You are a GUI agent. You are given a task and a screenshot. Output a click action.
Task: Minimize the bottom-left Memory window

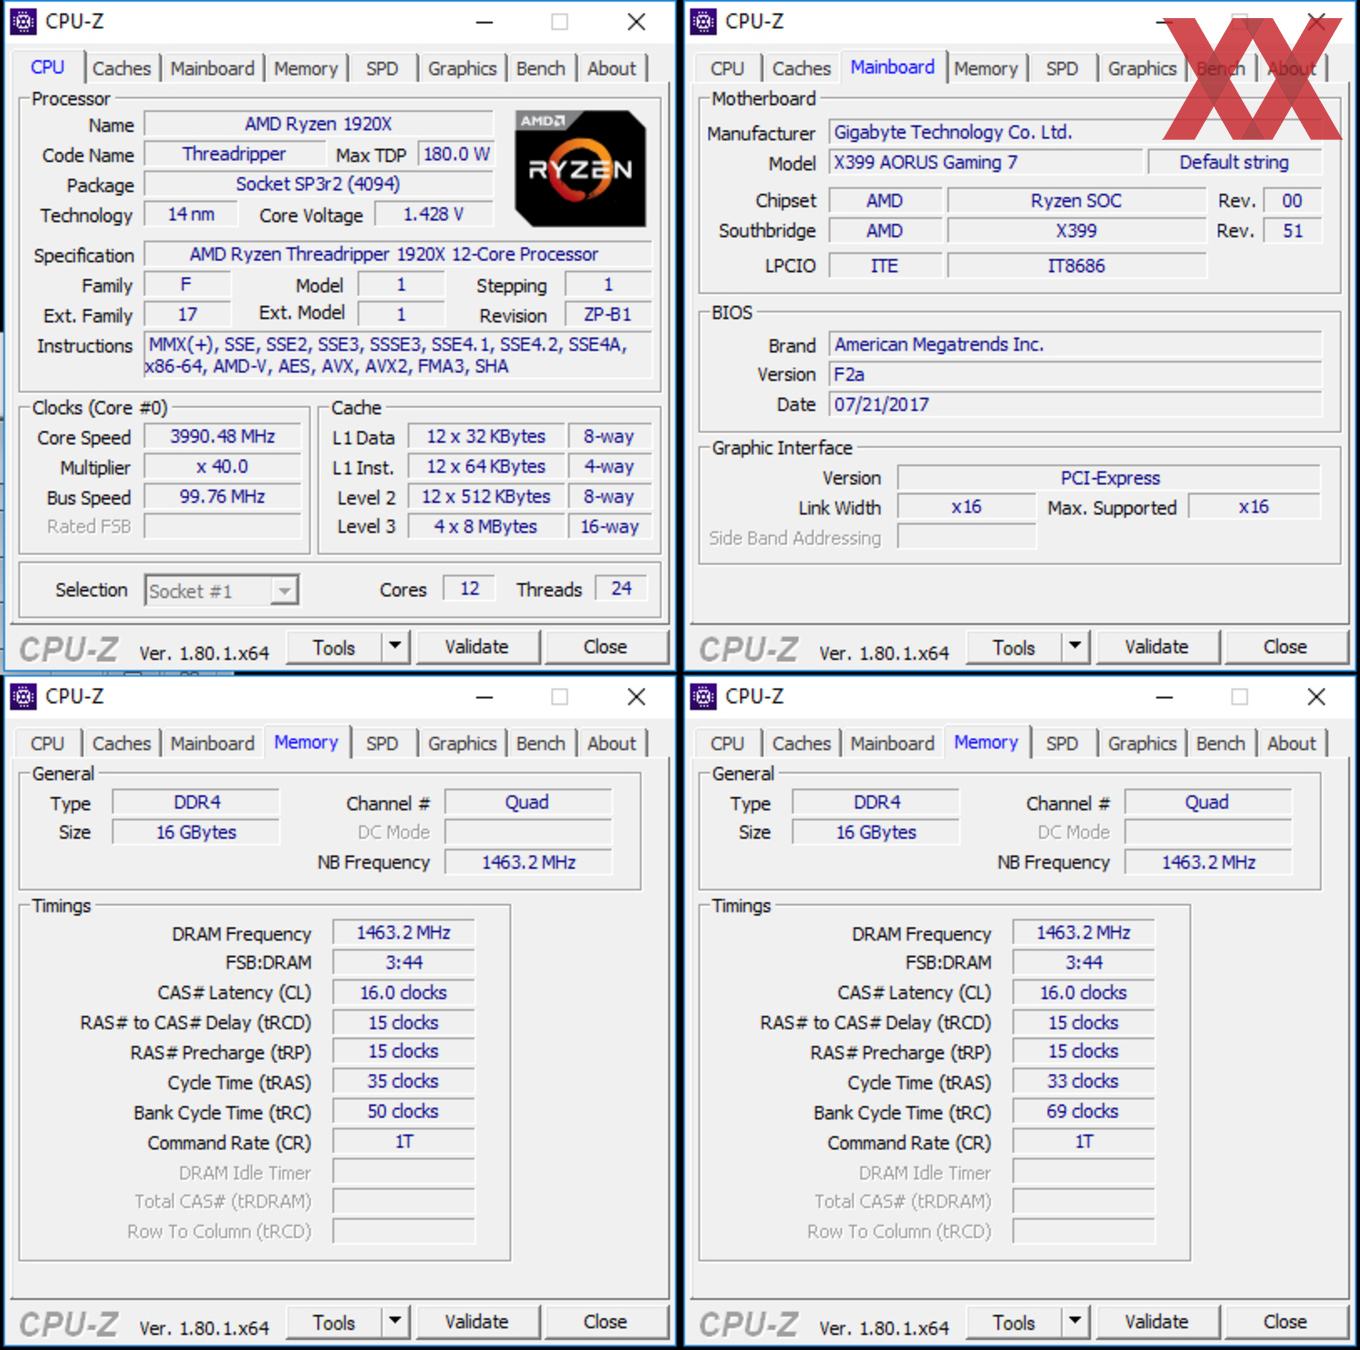click(x=485, y=697)
